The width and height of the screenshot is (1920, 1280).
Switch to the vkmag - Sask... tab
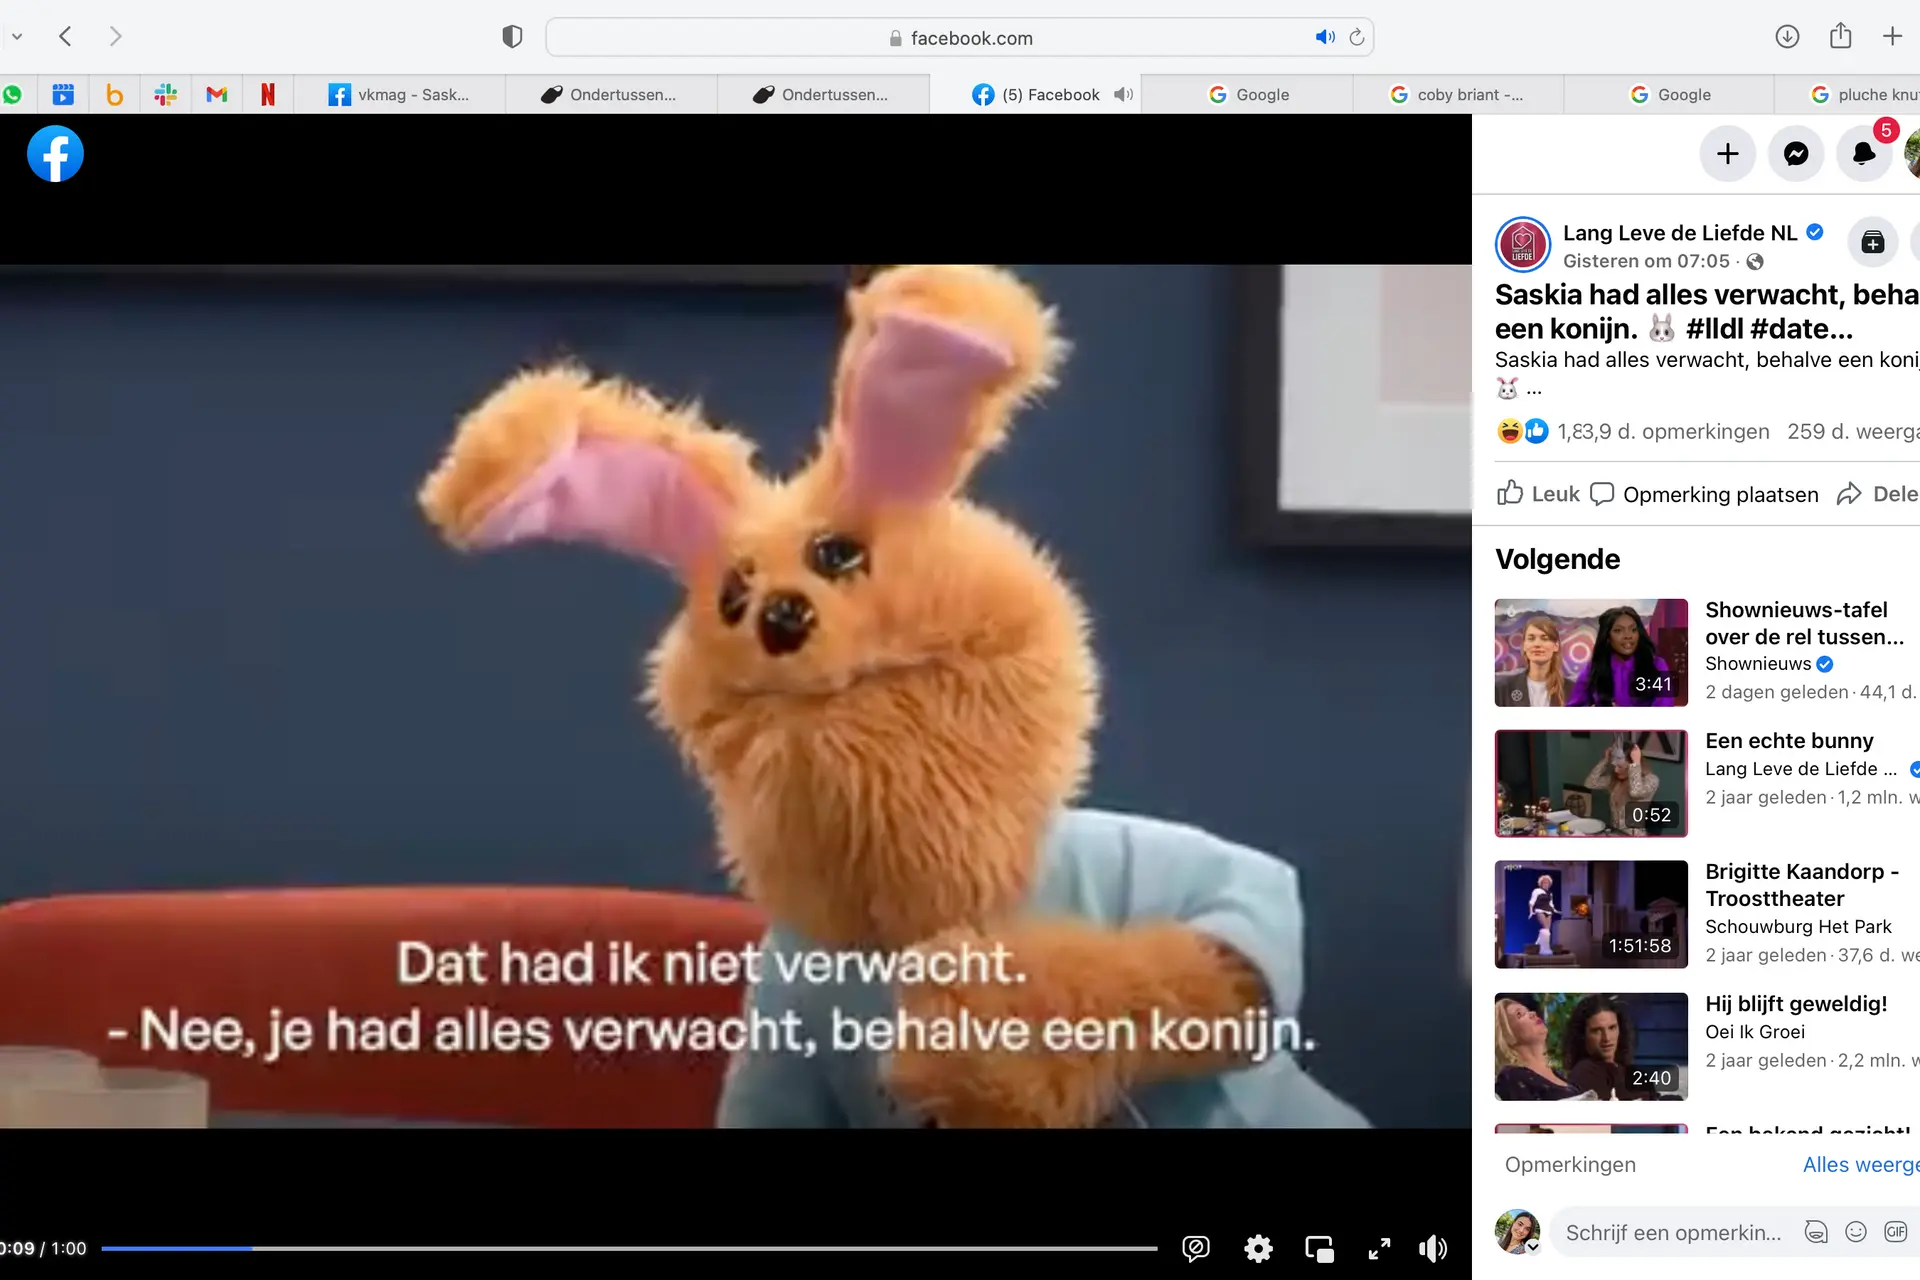400,94
